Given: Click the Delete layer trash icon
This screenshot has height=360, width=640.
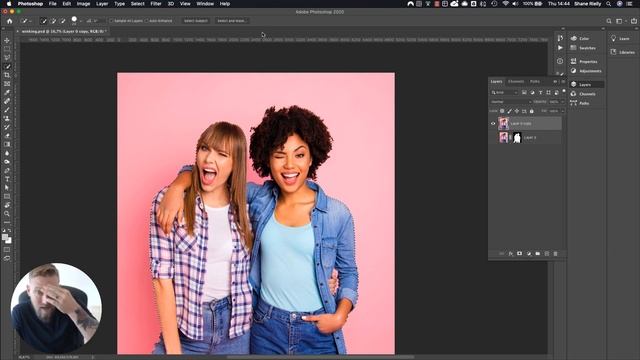Looking at the screenshot, I should point(556,253).
